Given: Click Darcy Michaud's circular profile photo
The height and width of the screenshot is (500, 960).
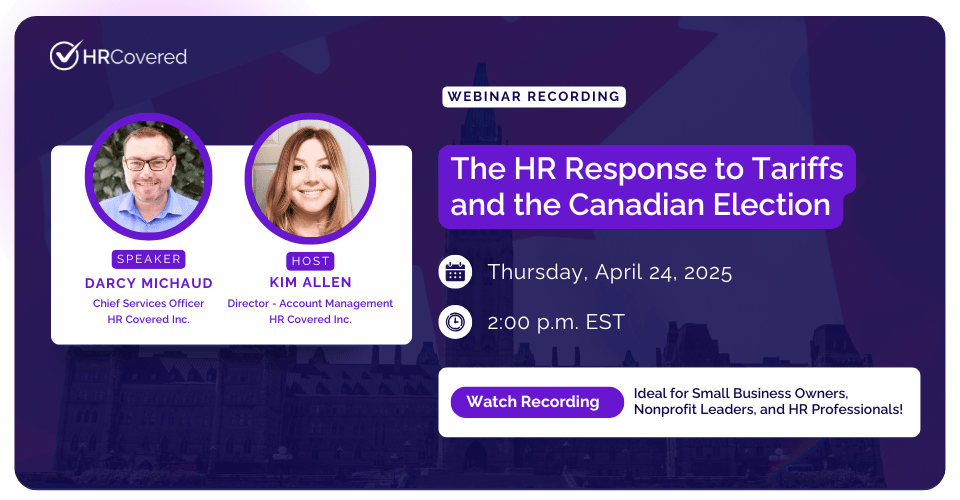Looking at the screenshot, I should pos(148,177).
